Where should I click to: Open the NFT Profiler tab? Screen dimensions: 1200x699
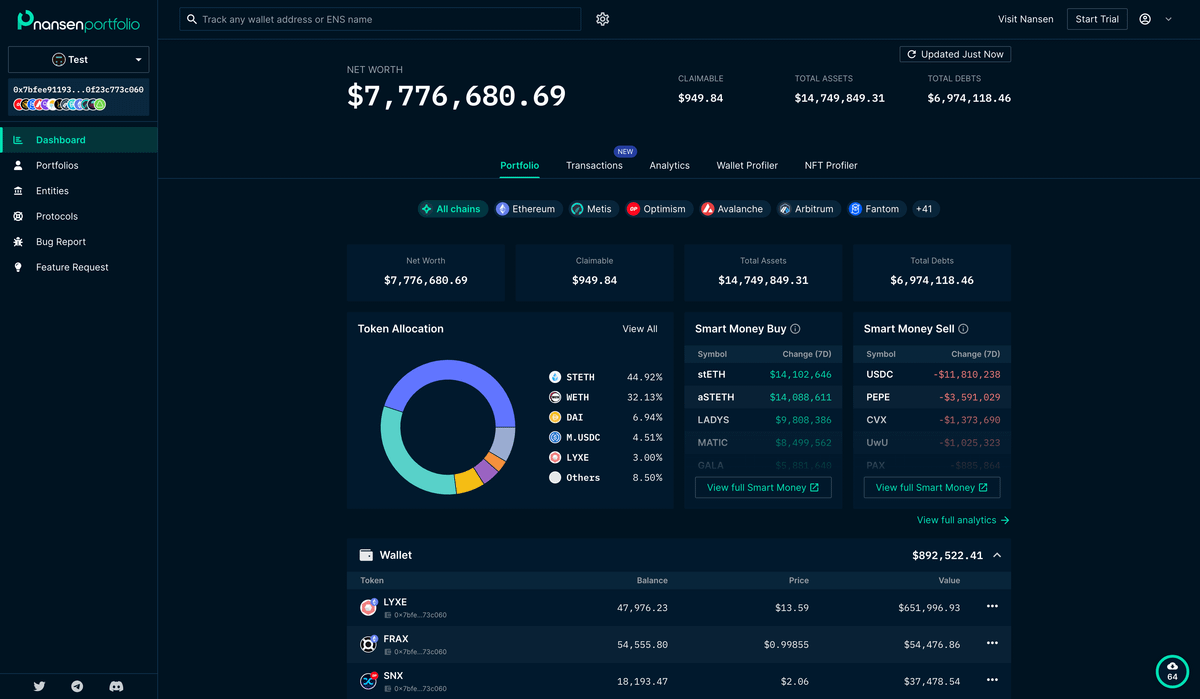830,165
